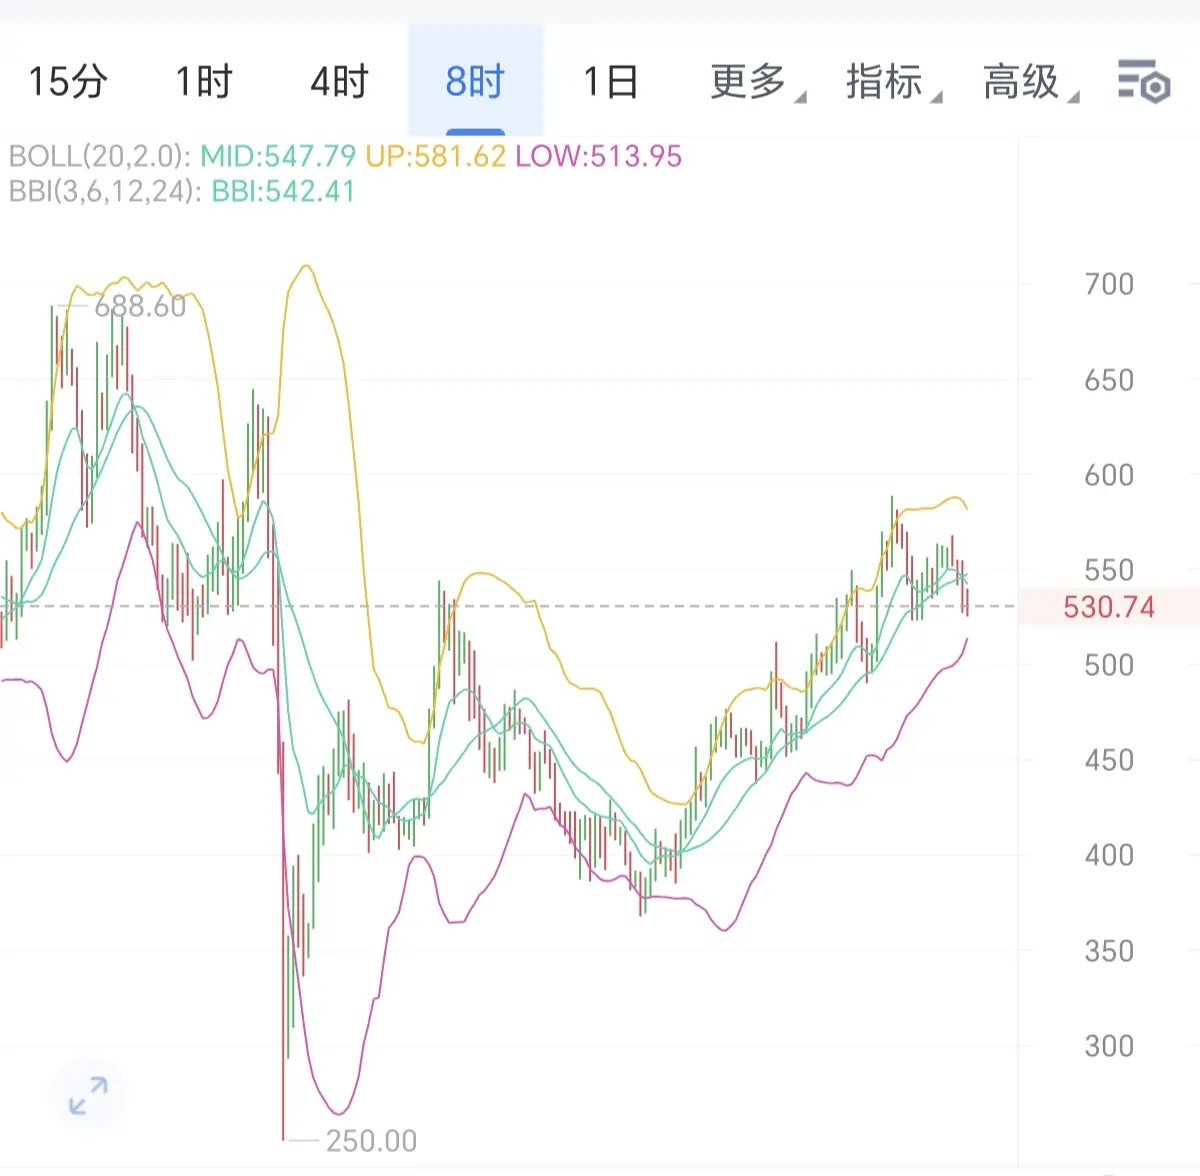
Task: Click the 600 price axis label
Action: click(1109, 475)
